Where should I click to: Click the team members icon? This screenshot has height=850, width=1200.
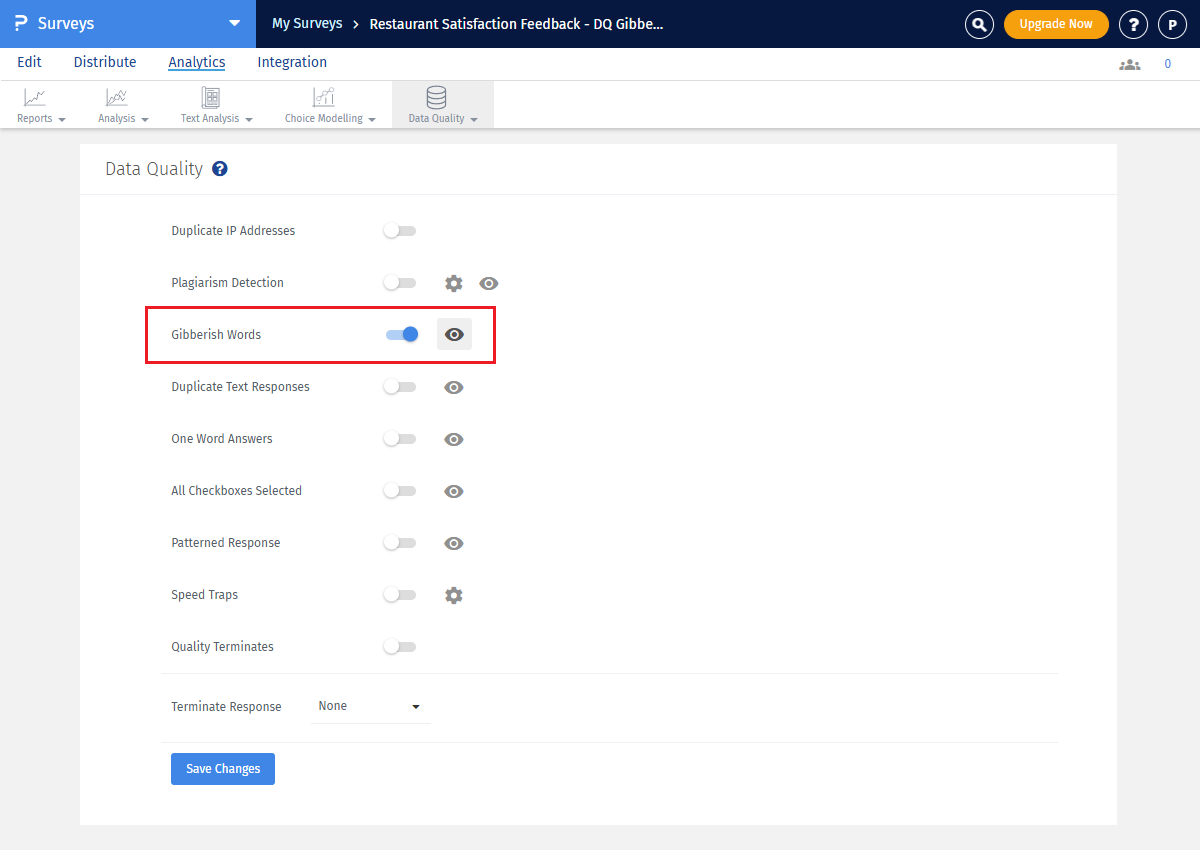[1129, 64]
